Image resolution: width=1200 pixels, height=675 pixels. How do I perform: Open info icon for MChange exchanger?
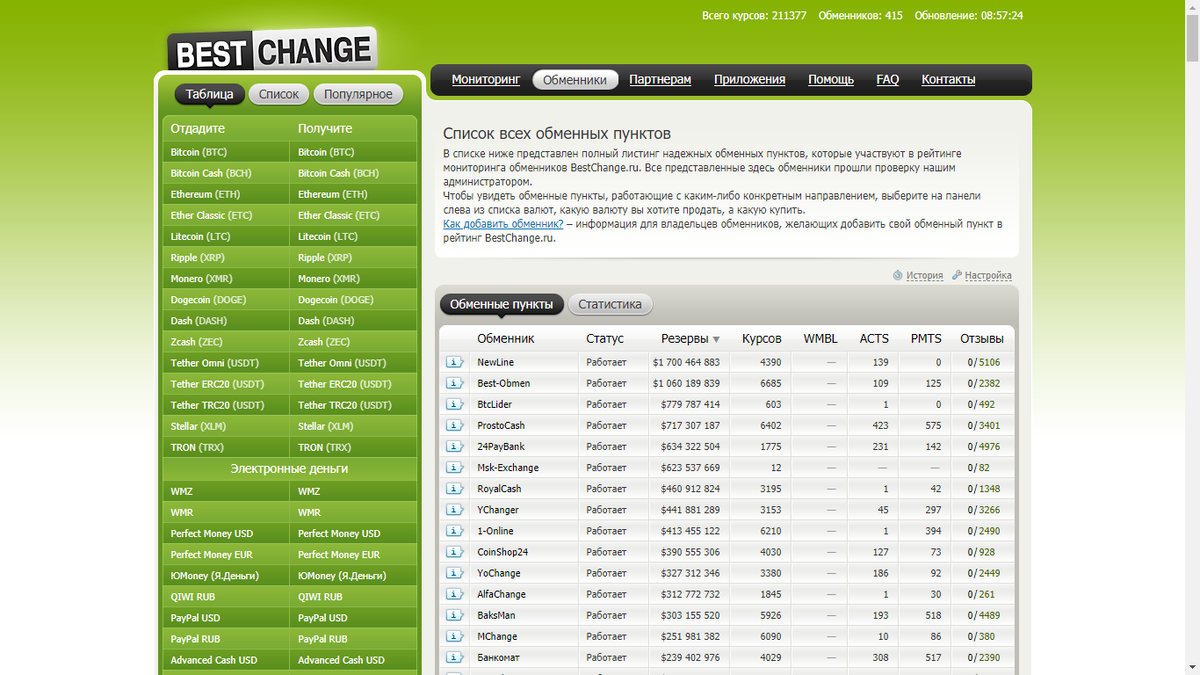(455, 636)
